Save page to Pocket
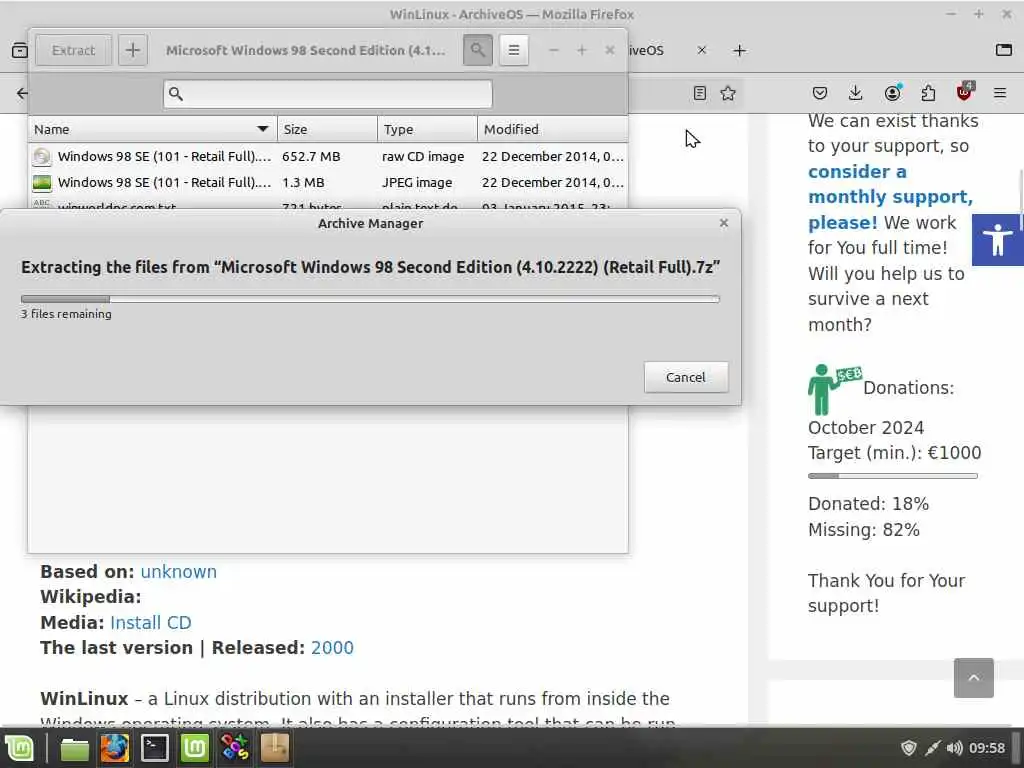 tap(820, 93)
